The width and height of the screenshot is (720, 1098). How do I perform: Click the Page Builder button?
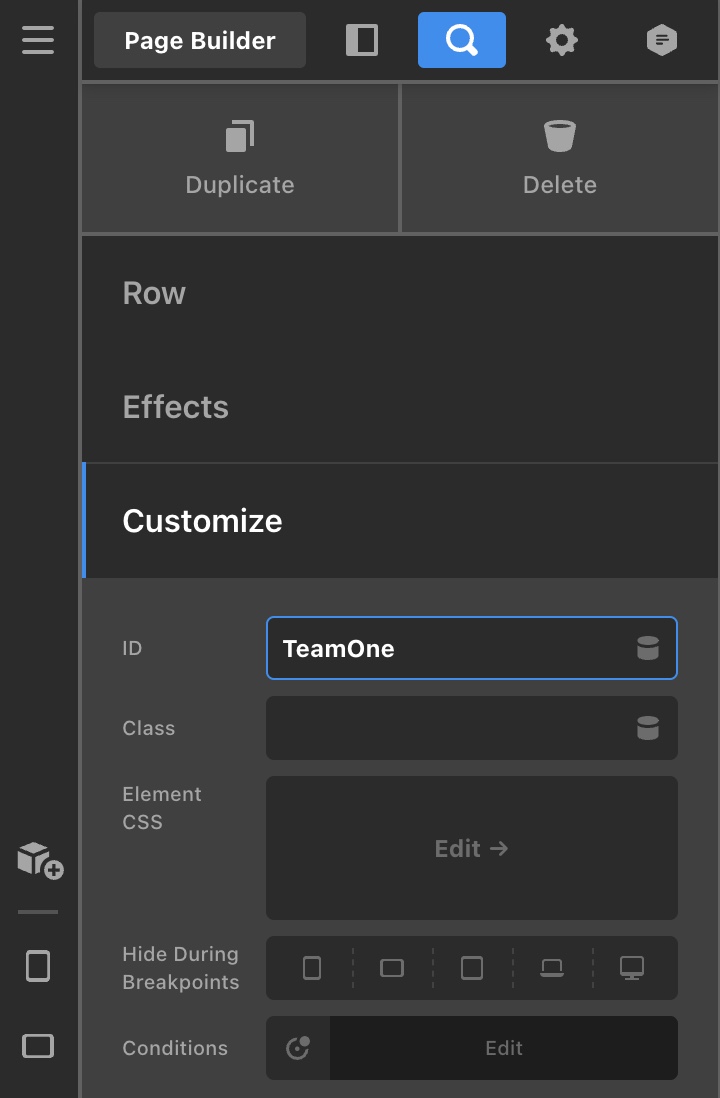200,40
